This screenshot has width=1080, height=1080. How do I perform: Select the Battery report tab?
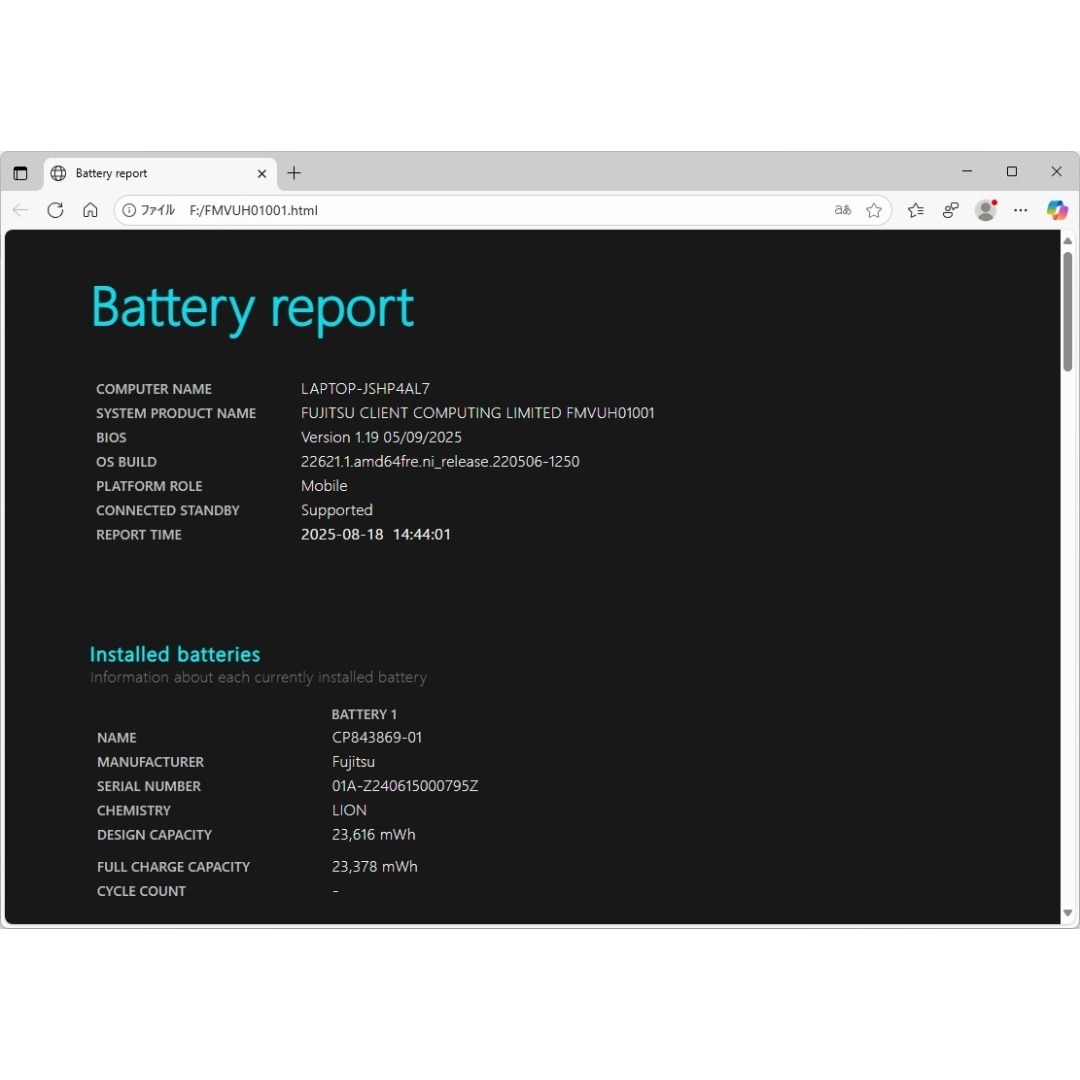click(160, 174)
